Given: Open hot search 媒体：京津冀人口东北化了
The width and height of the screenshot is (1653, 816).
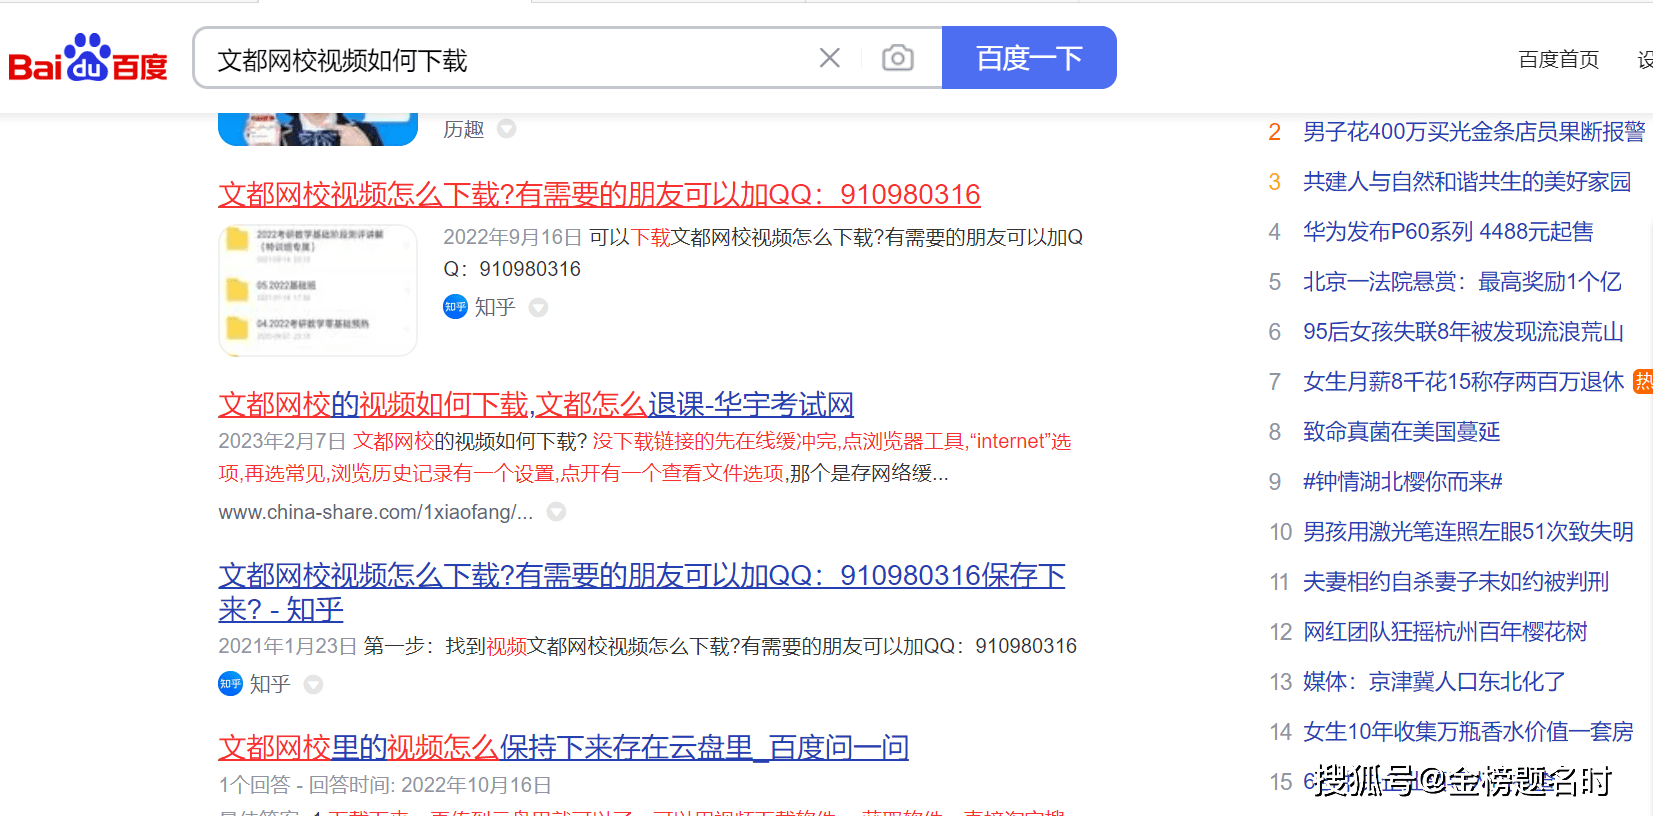Looking at the screenshot, I should [1434, 682].
